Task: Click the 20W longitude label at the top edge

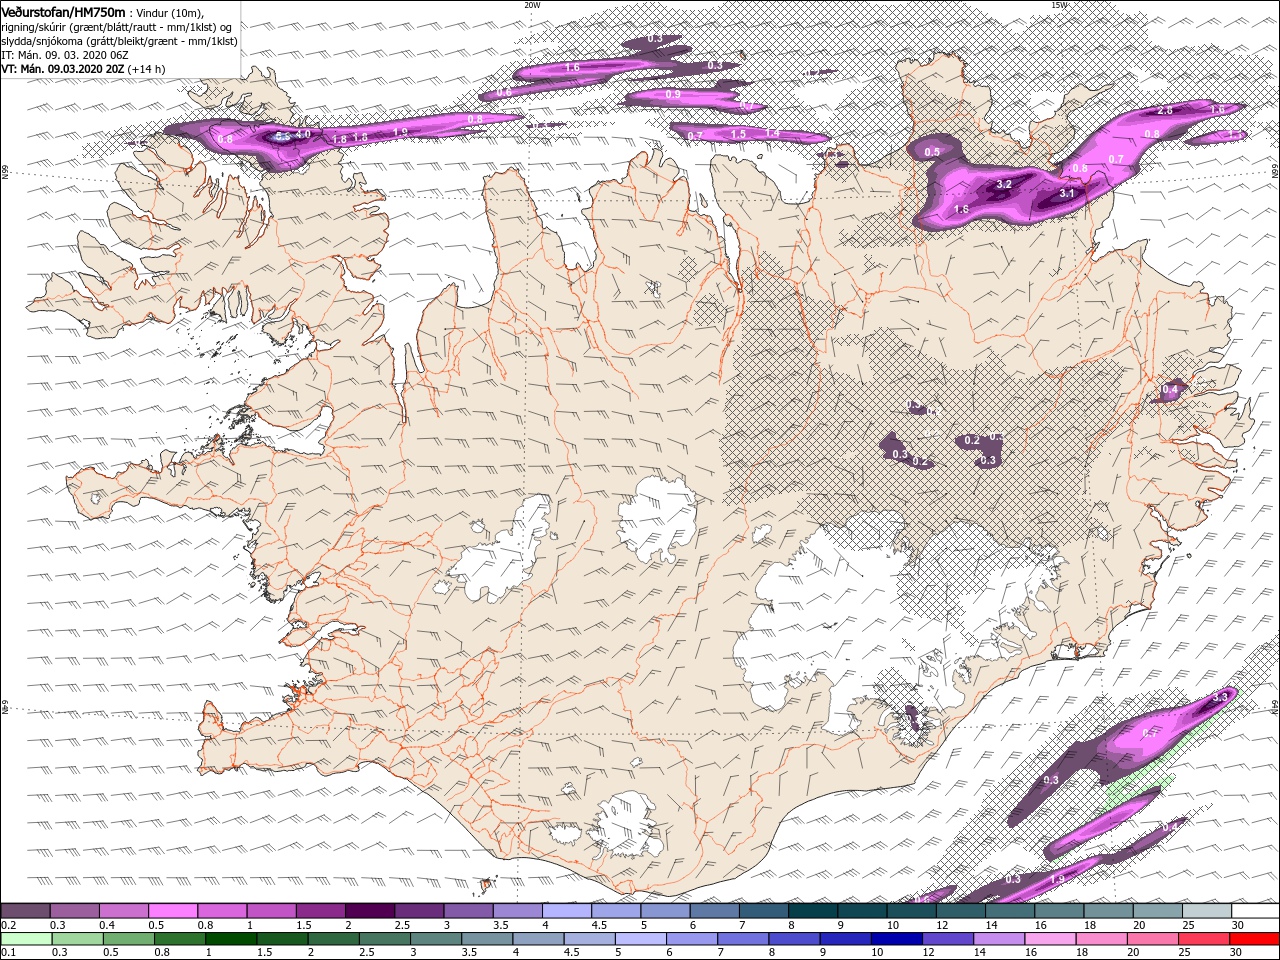Action: coord(532,5)
